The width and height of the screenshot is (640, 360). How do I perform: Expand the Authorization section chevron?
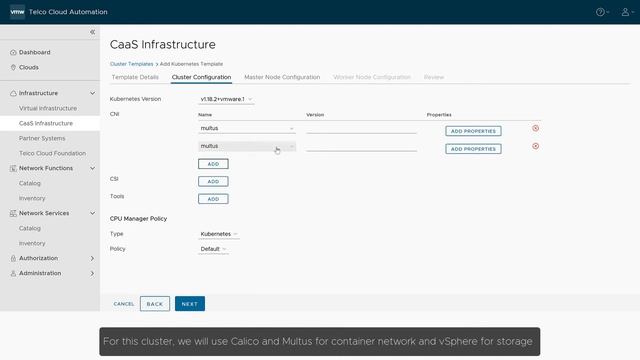point(92,258)
